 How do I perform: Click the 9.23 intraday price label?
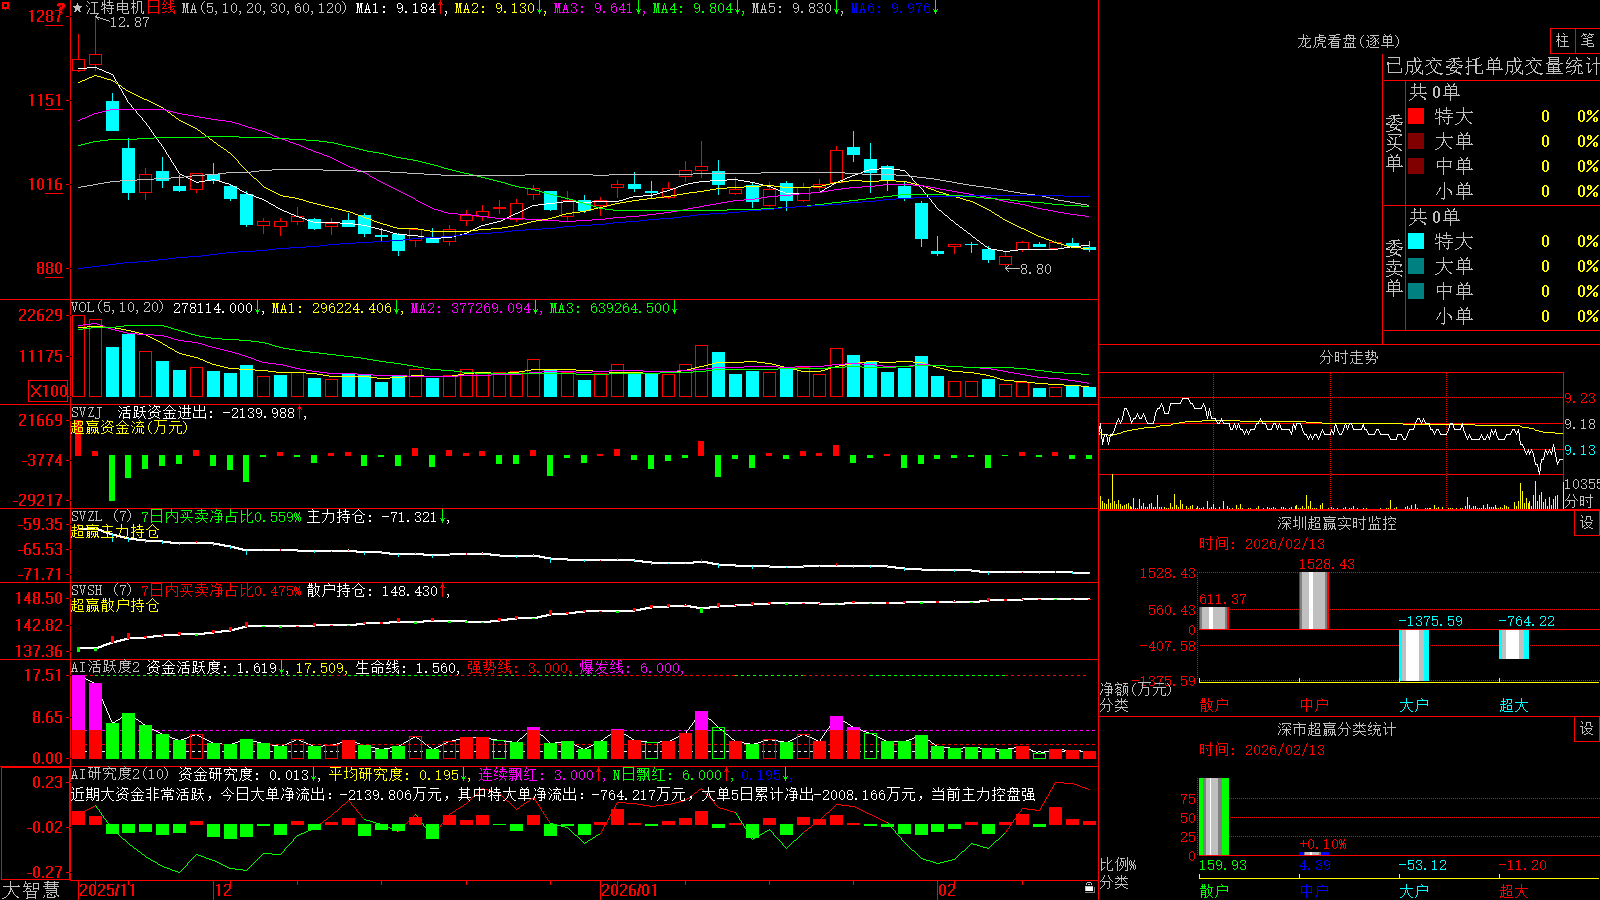[x=1581, y=398]
